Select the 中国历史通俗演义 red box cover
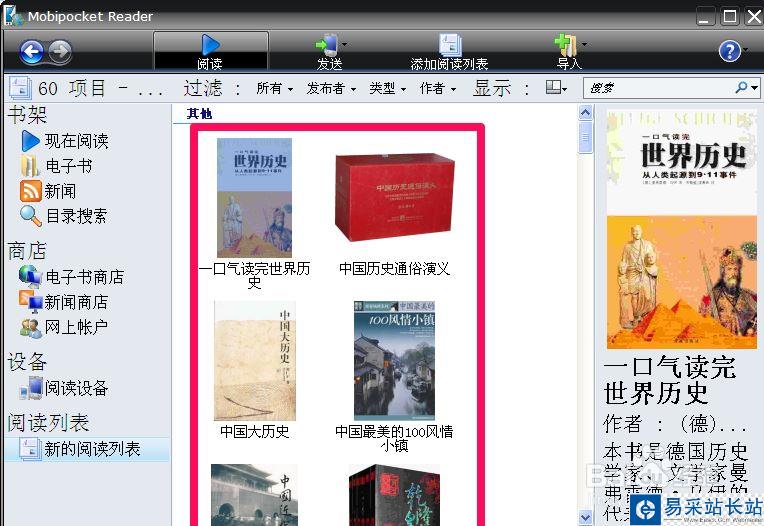Image resolution: width=764 pixels, height=526 pixels. point(395,198)
